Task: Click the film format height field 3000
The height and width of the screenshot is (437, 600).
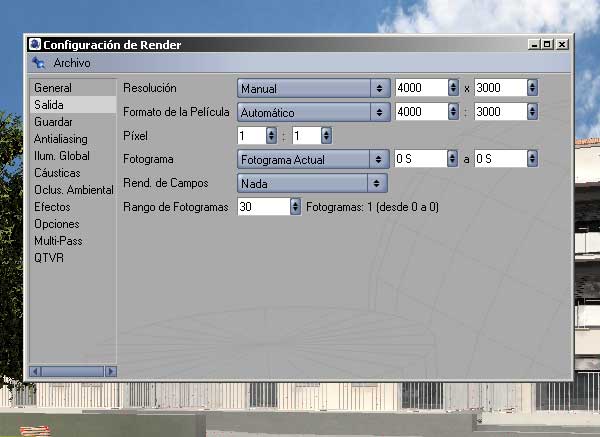Action: (501, 112)
